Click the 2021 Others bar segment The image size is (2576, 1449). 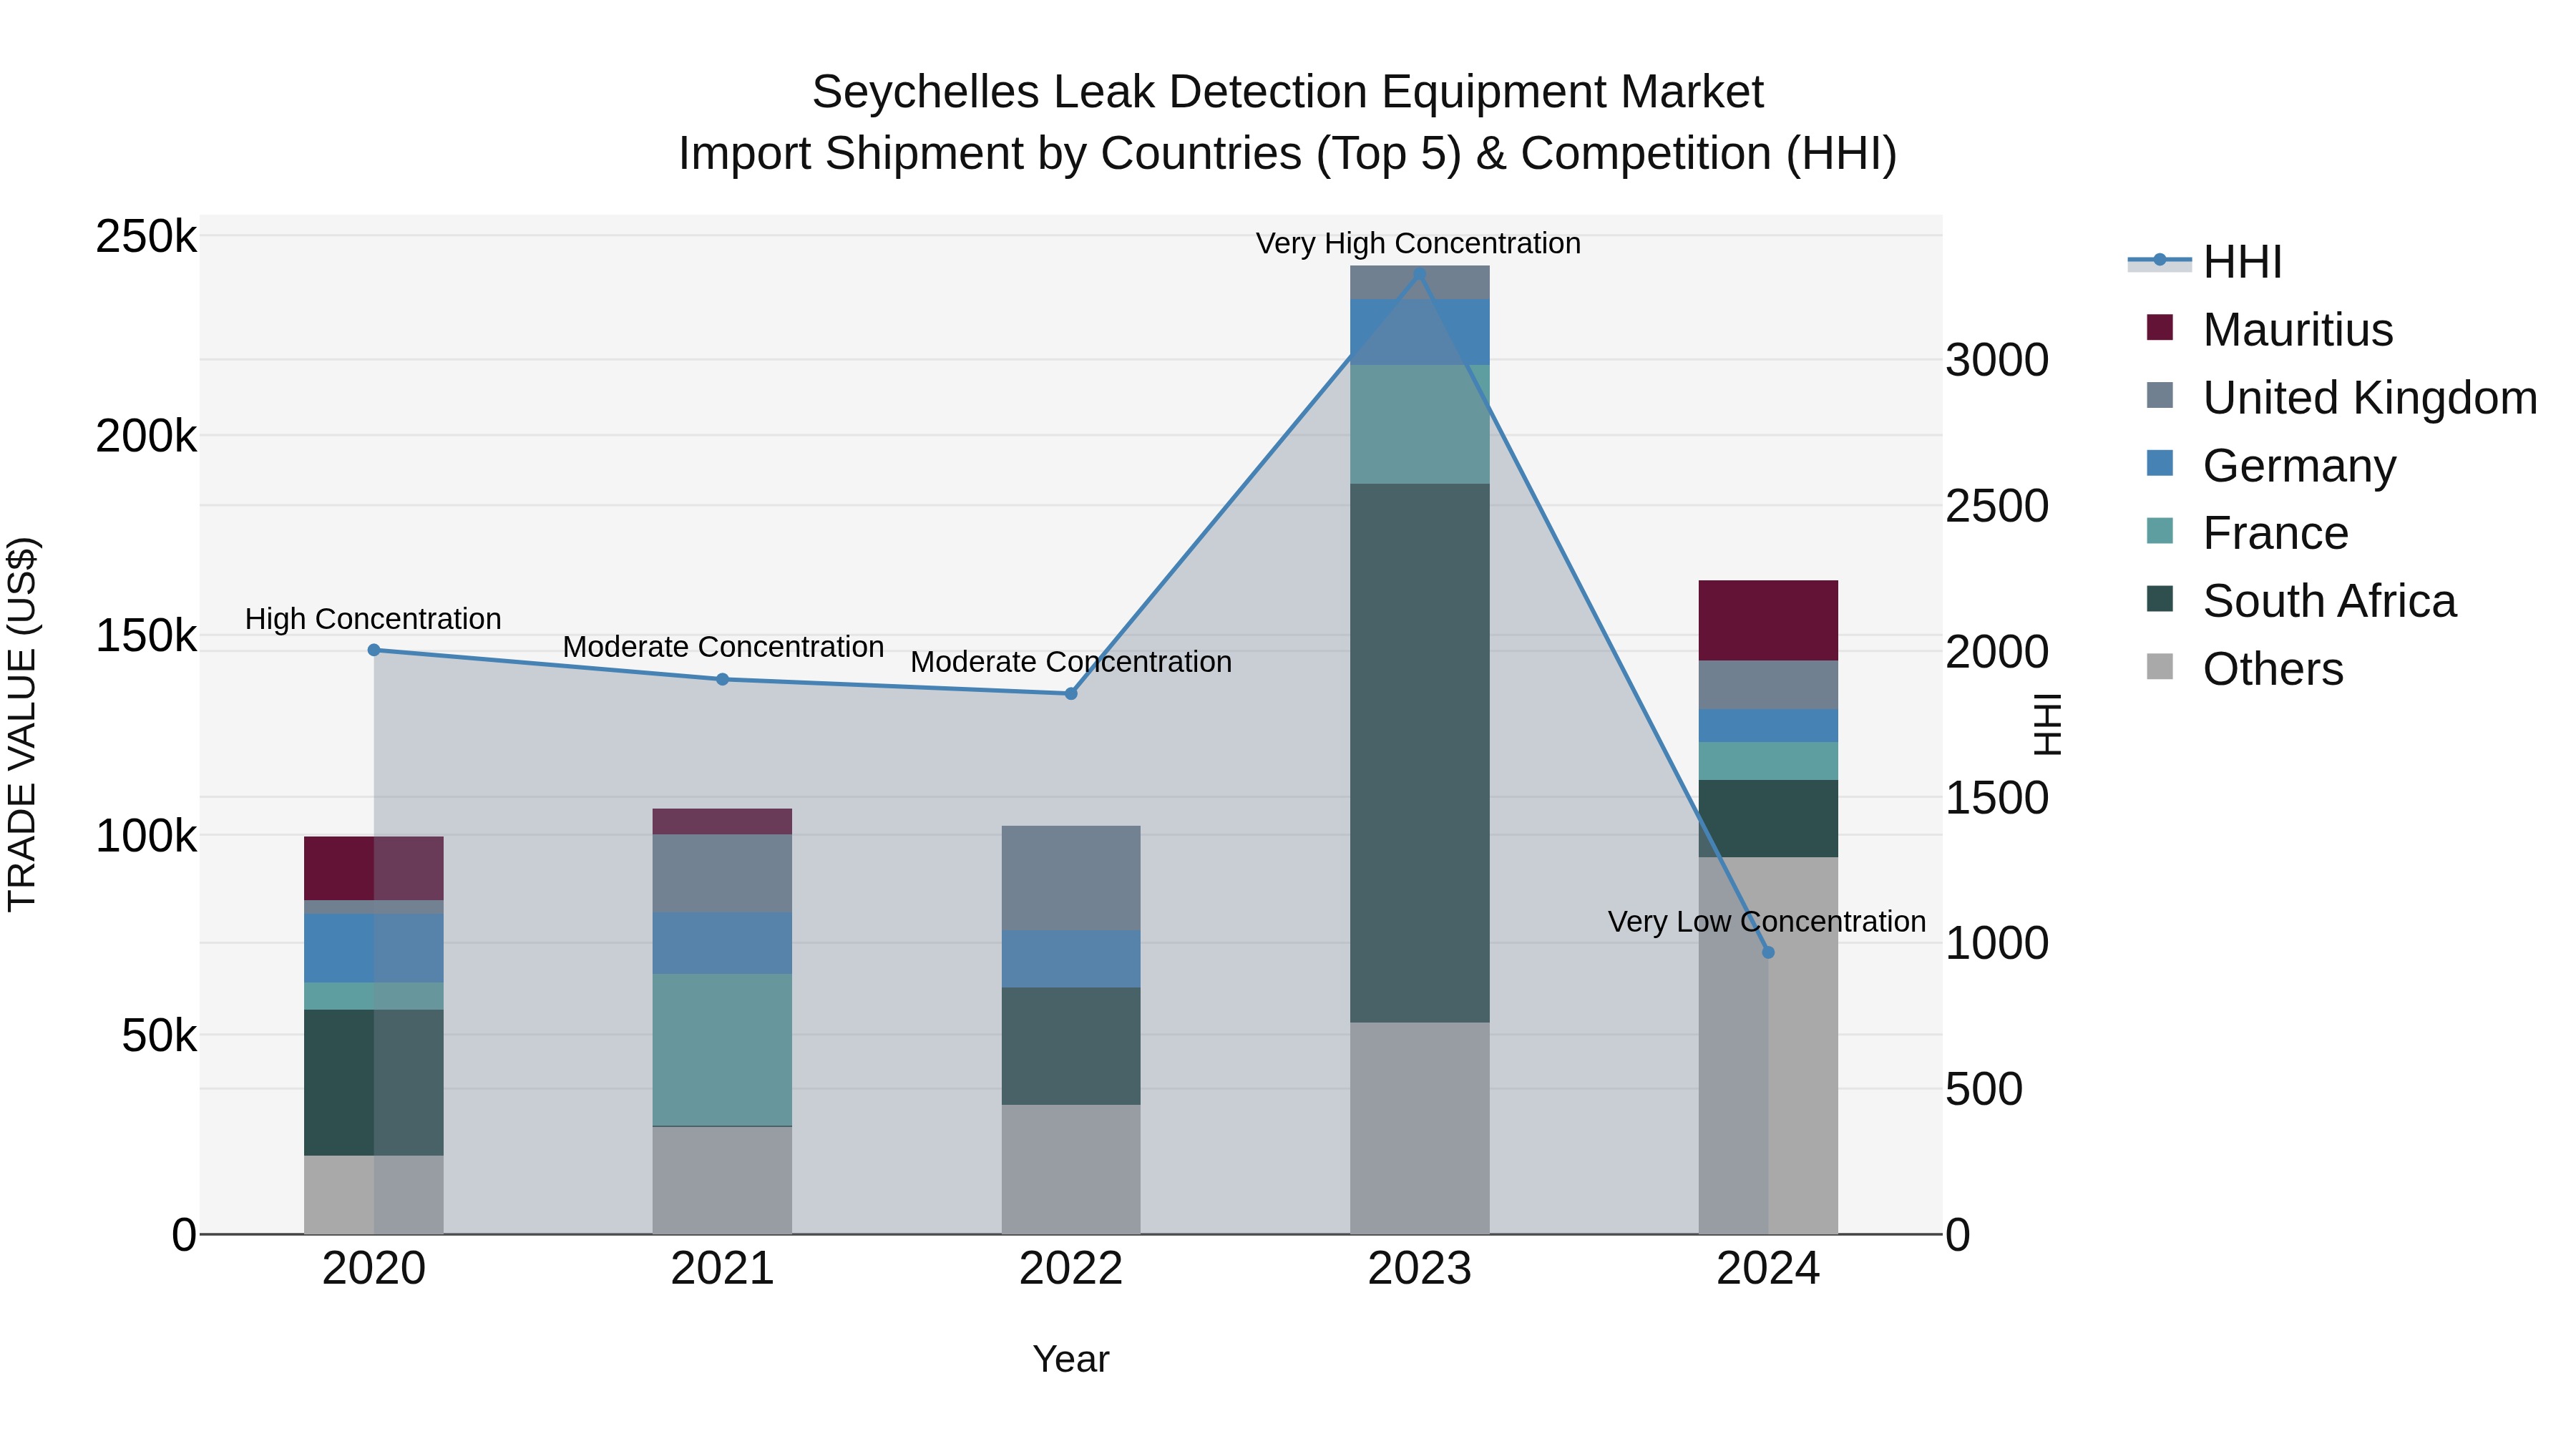722,1181
